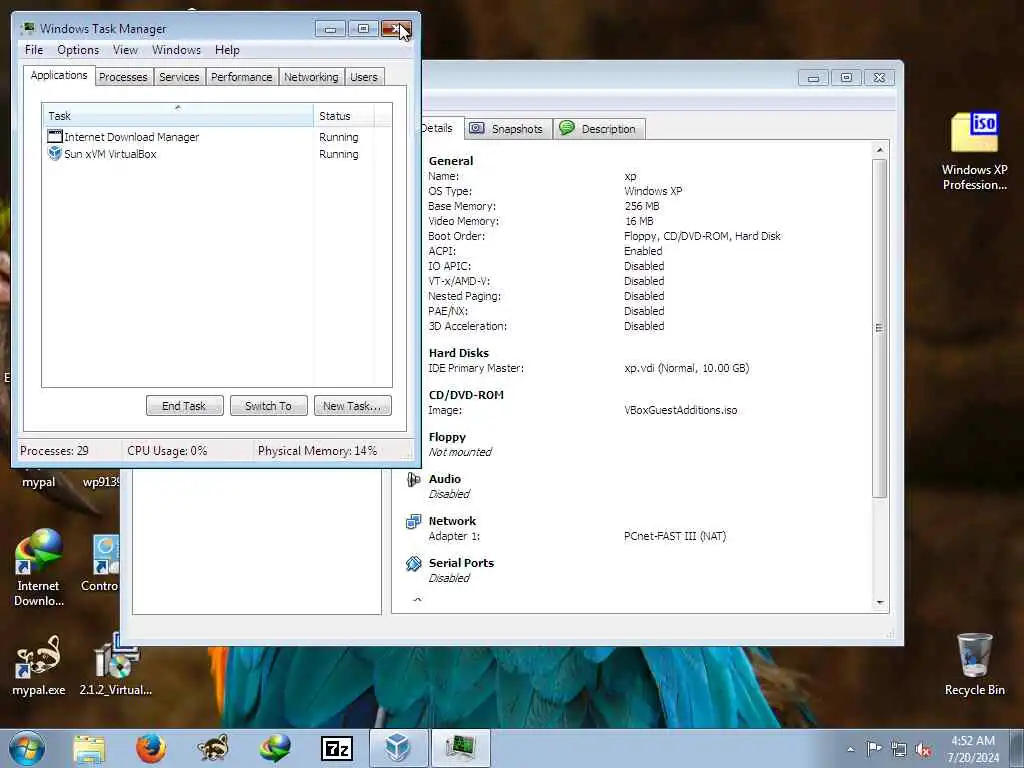Open the View menu in Task Manager

(x=125, y=50)
